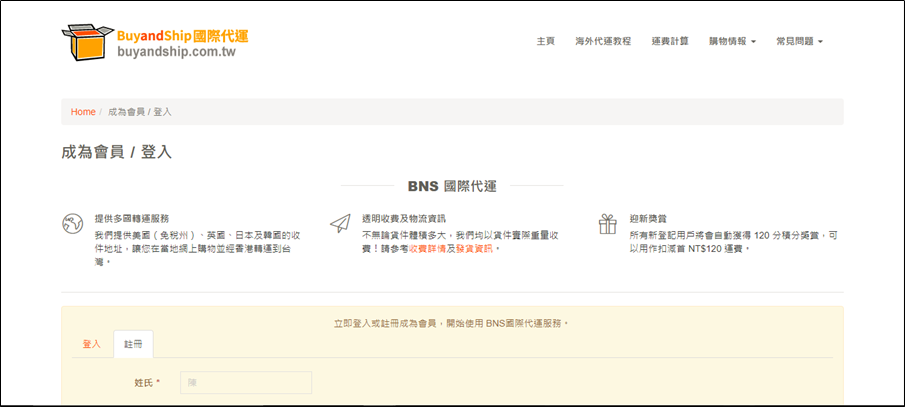The width and height of the screenshot is (905, 407).
Task: Go to 海外代運教程 in the navigation
Action: (603, 42)
